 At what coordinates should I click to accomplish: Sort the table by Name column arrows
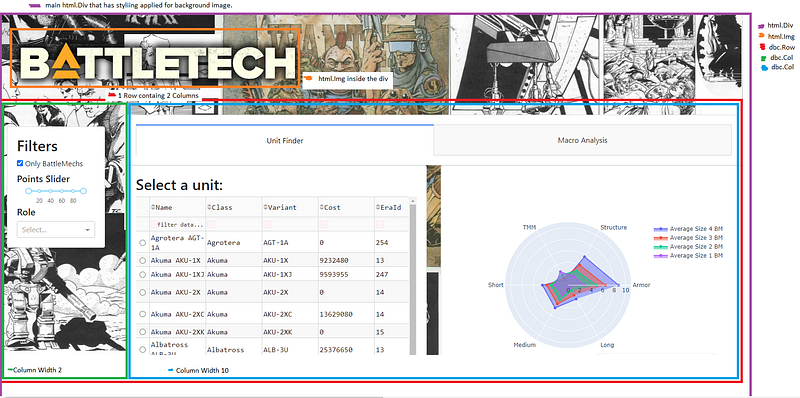pos(154,208)
